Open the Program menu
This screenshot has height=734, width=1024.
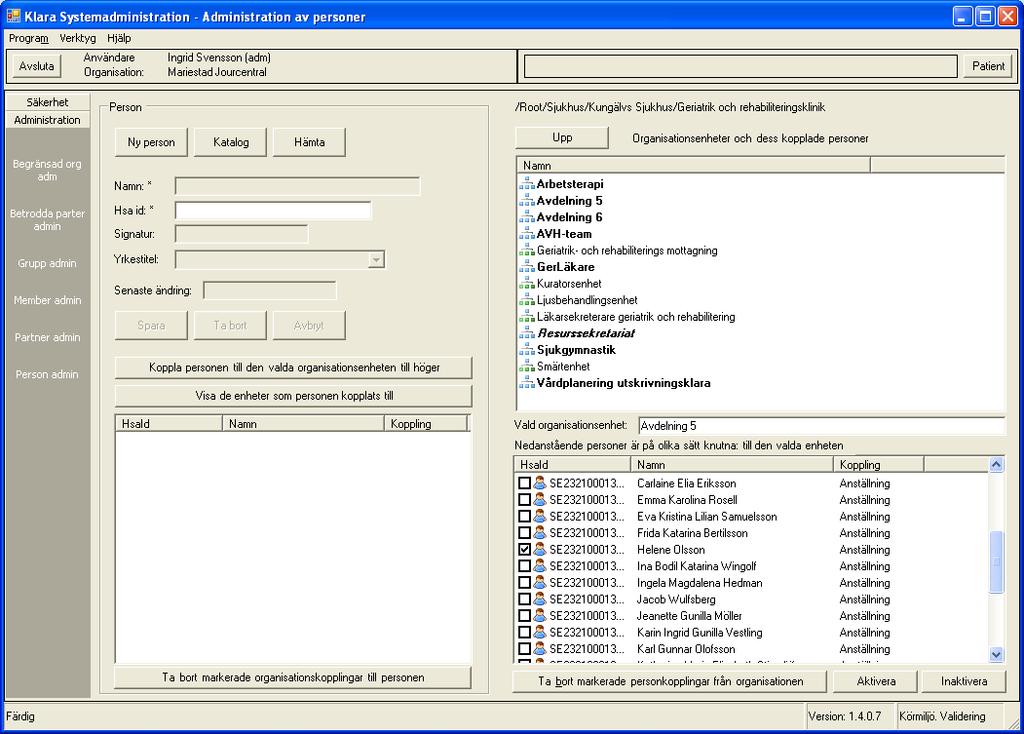click(x=29, y=39)
